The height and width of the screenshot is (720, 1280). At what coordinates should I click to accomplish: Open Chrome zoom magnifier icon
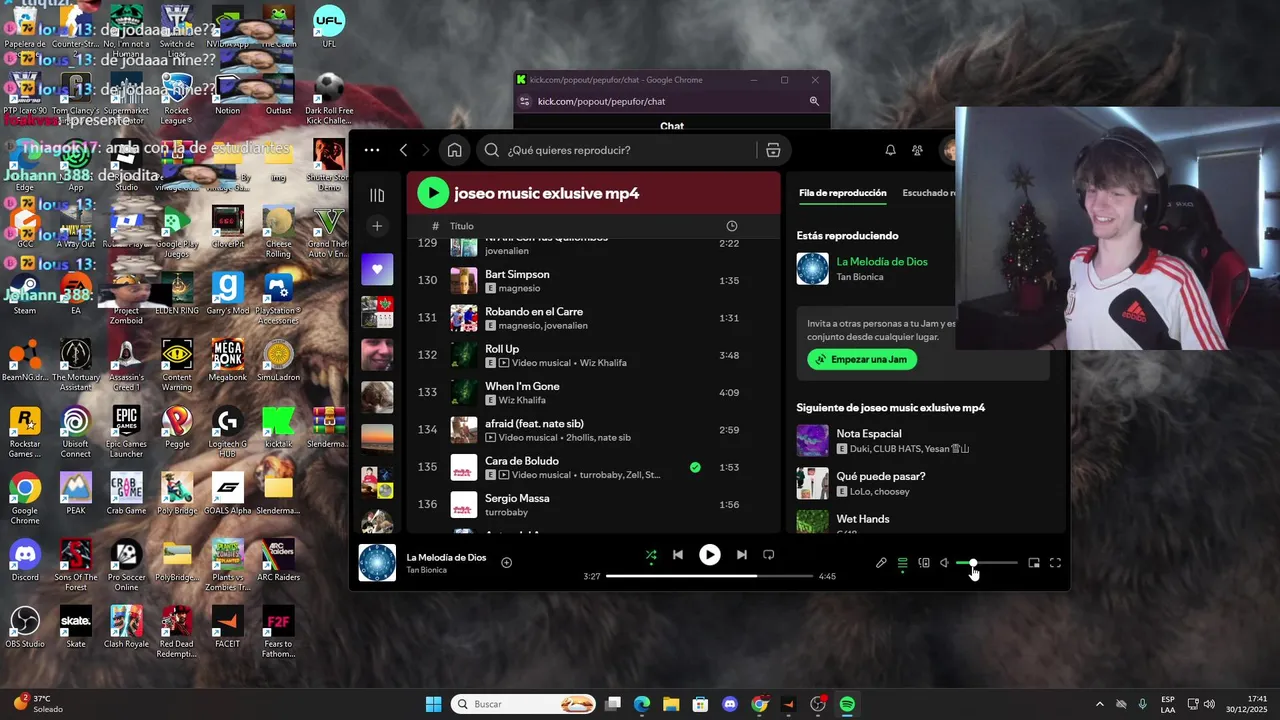pyautogui.click(x=814, y=101)
